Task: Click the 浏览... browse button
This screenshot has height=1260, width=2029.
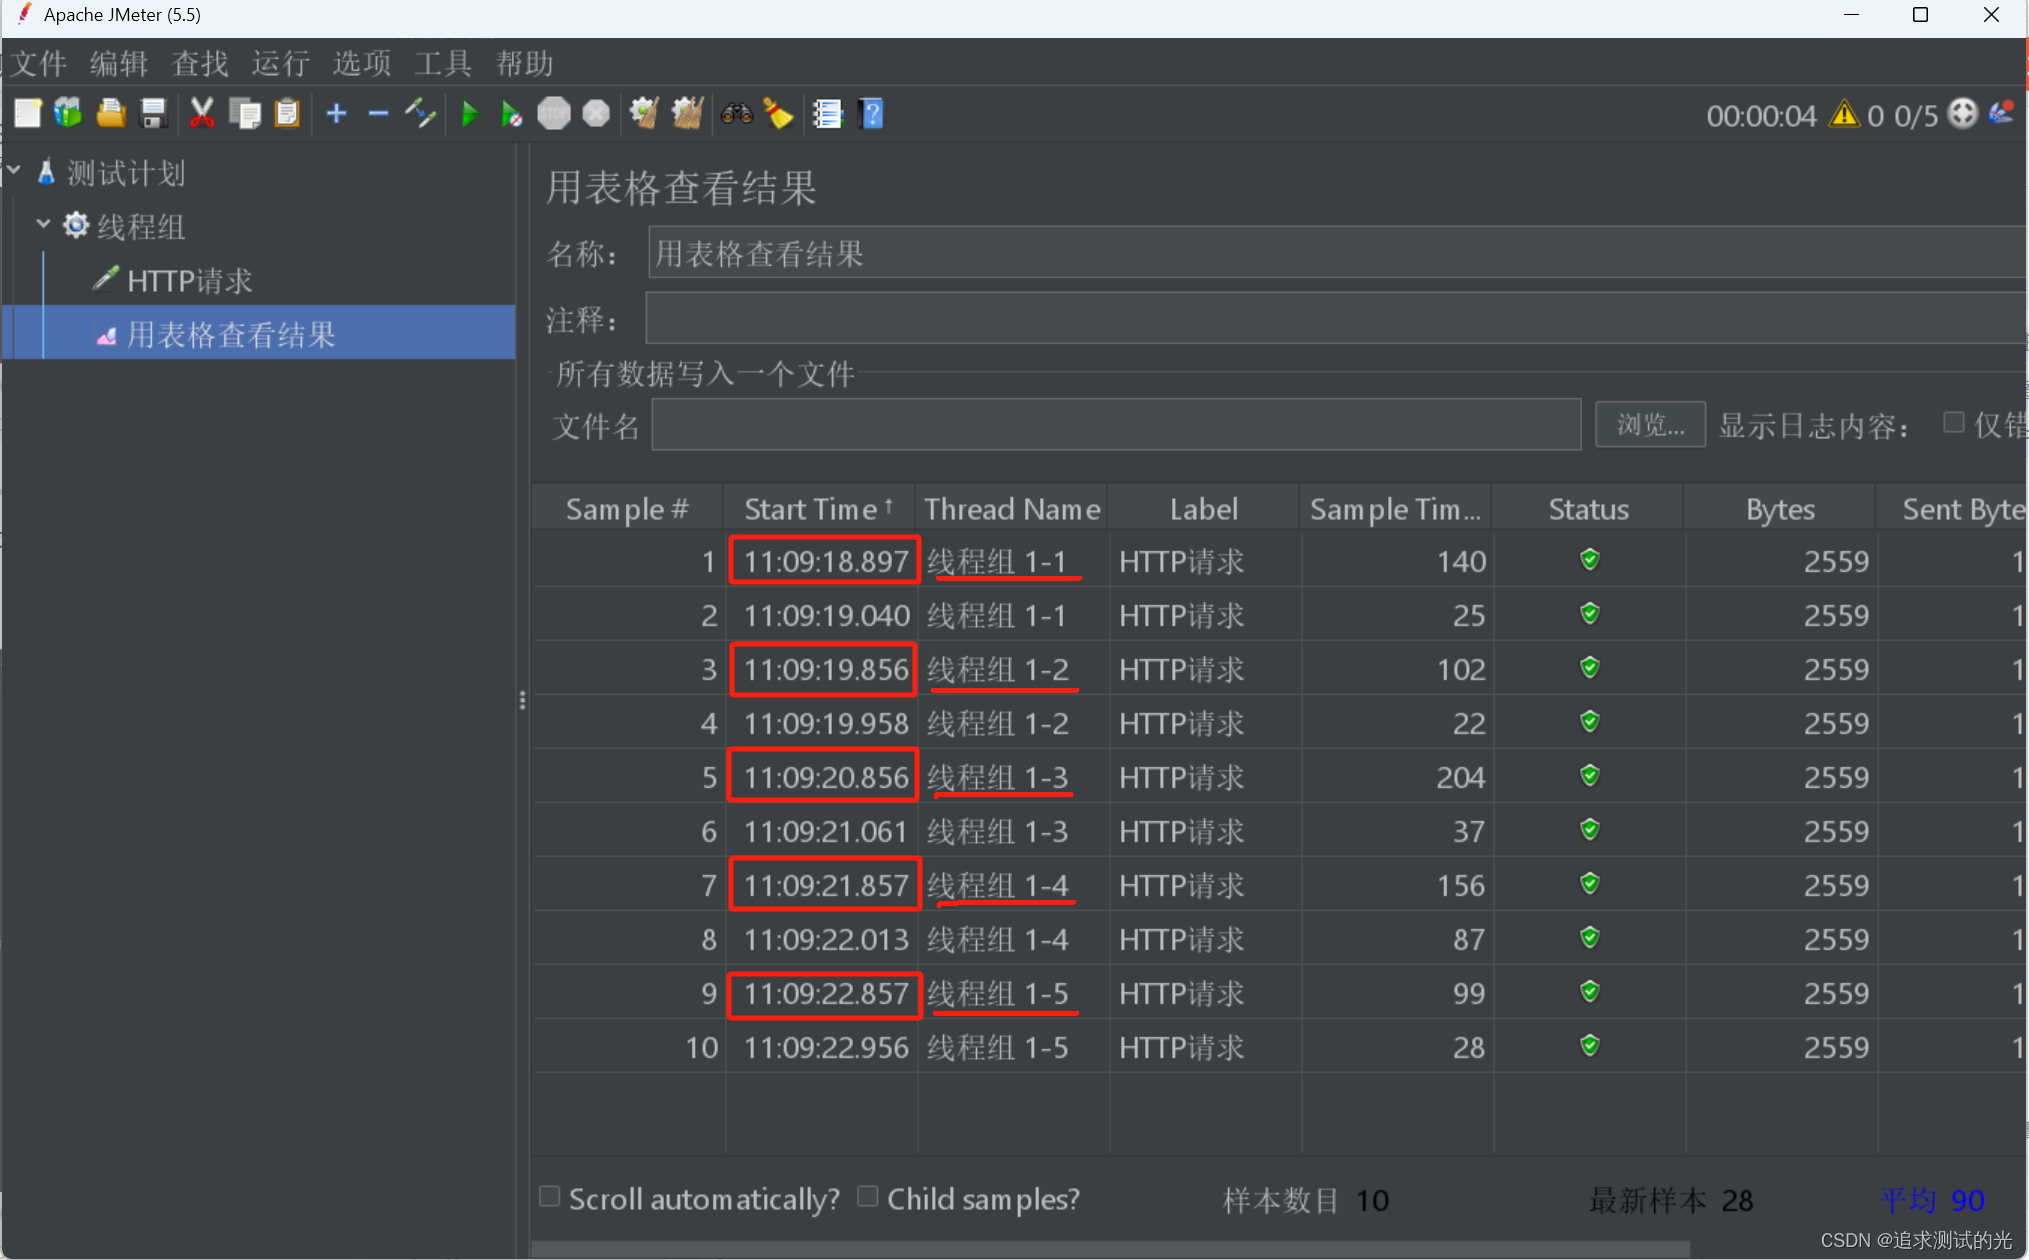Action: point(1649,425)
